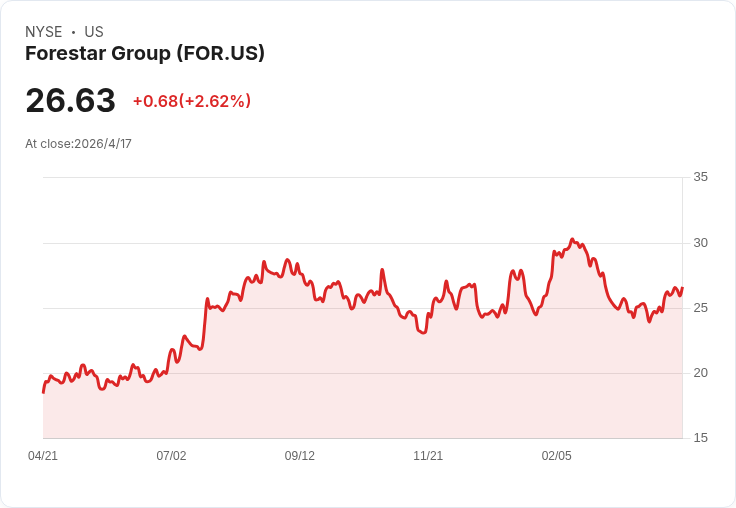Select the NYSE exchange label

click(43, 32)
